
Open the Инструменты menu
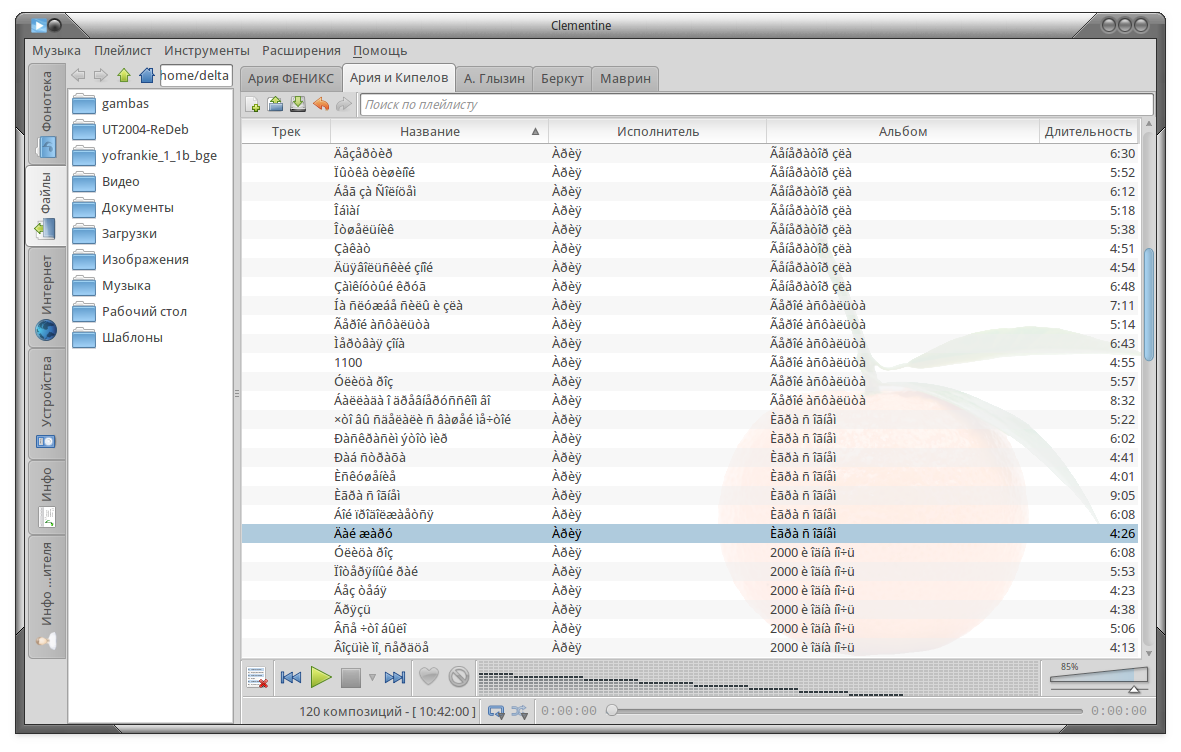click(206, 50)
